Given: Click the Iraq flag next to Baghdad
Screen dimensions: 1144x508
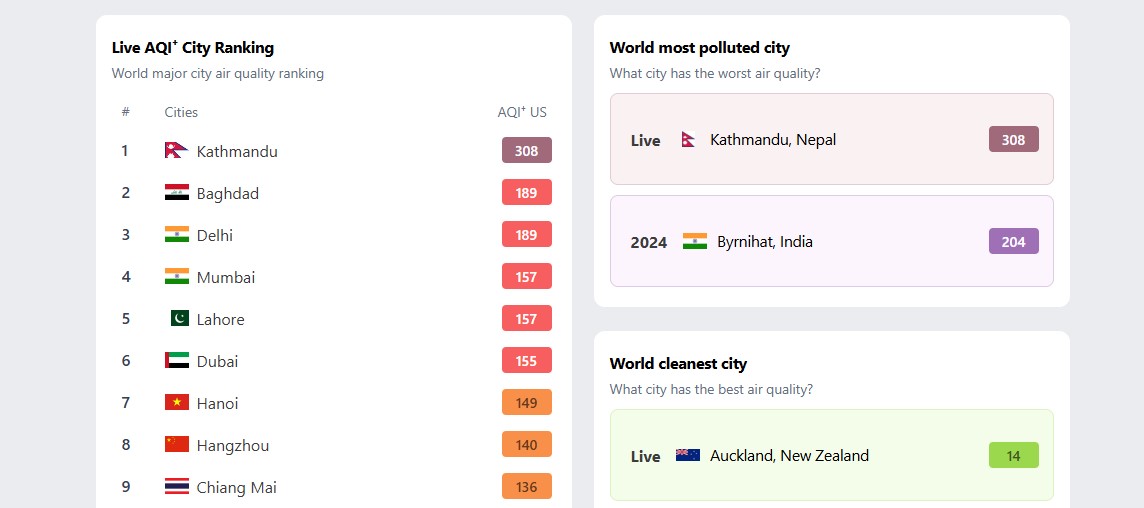Looking at the screenshot, I should [176, 193].
